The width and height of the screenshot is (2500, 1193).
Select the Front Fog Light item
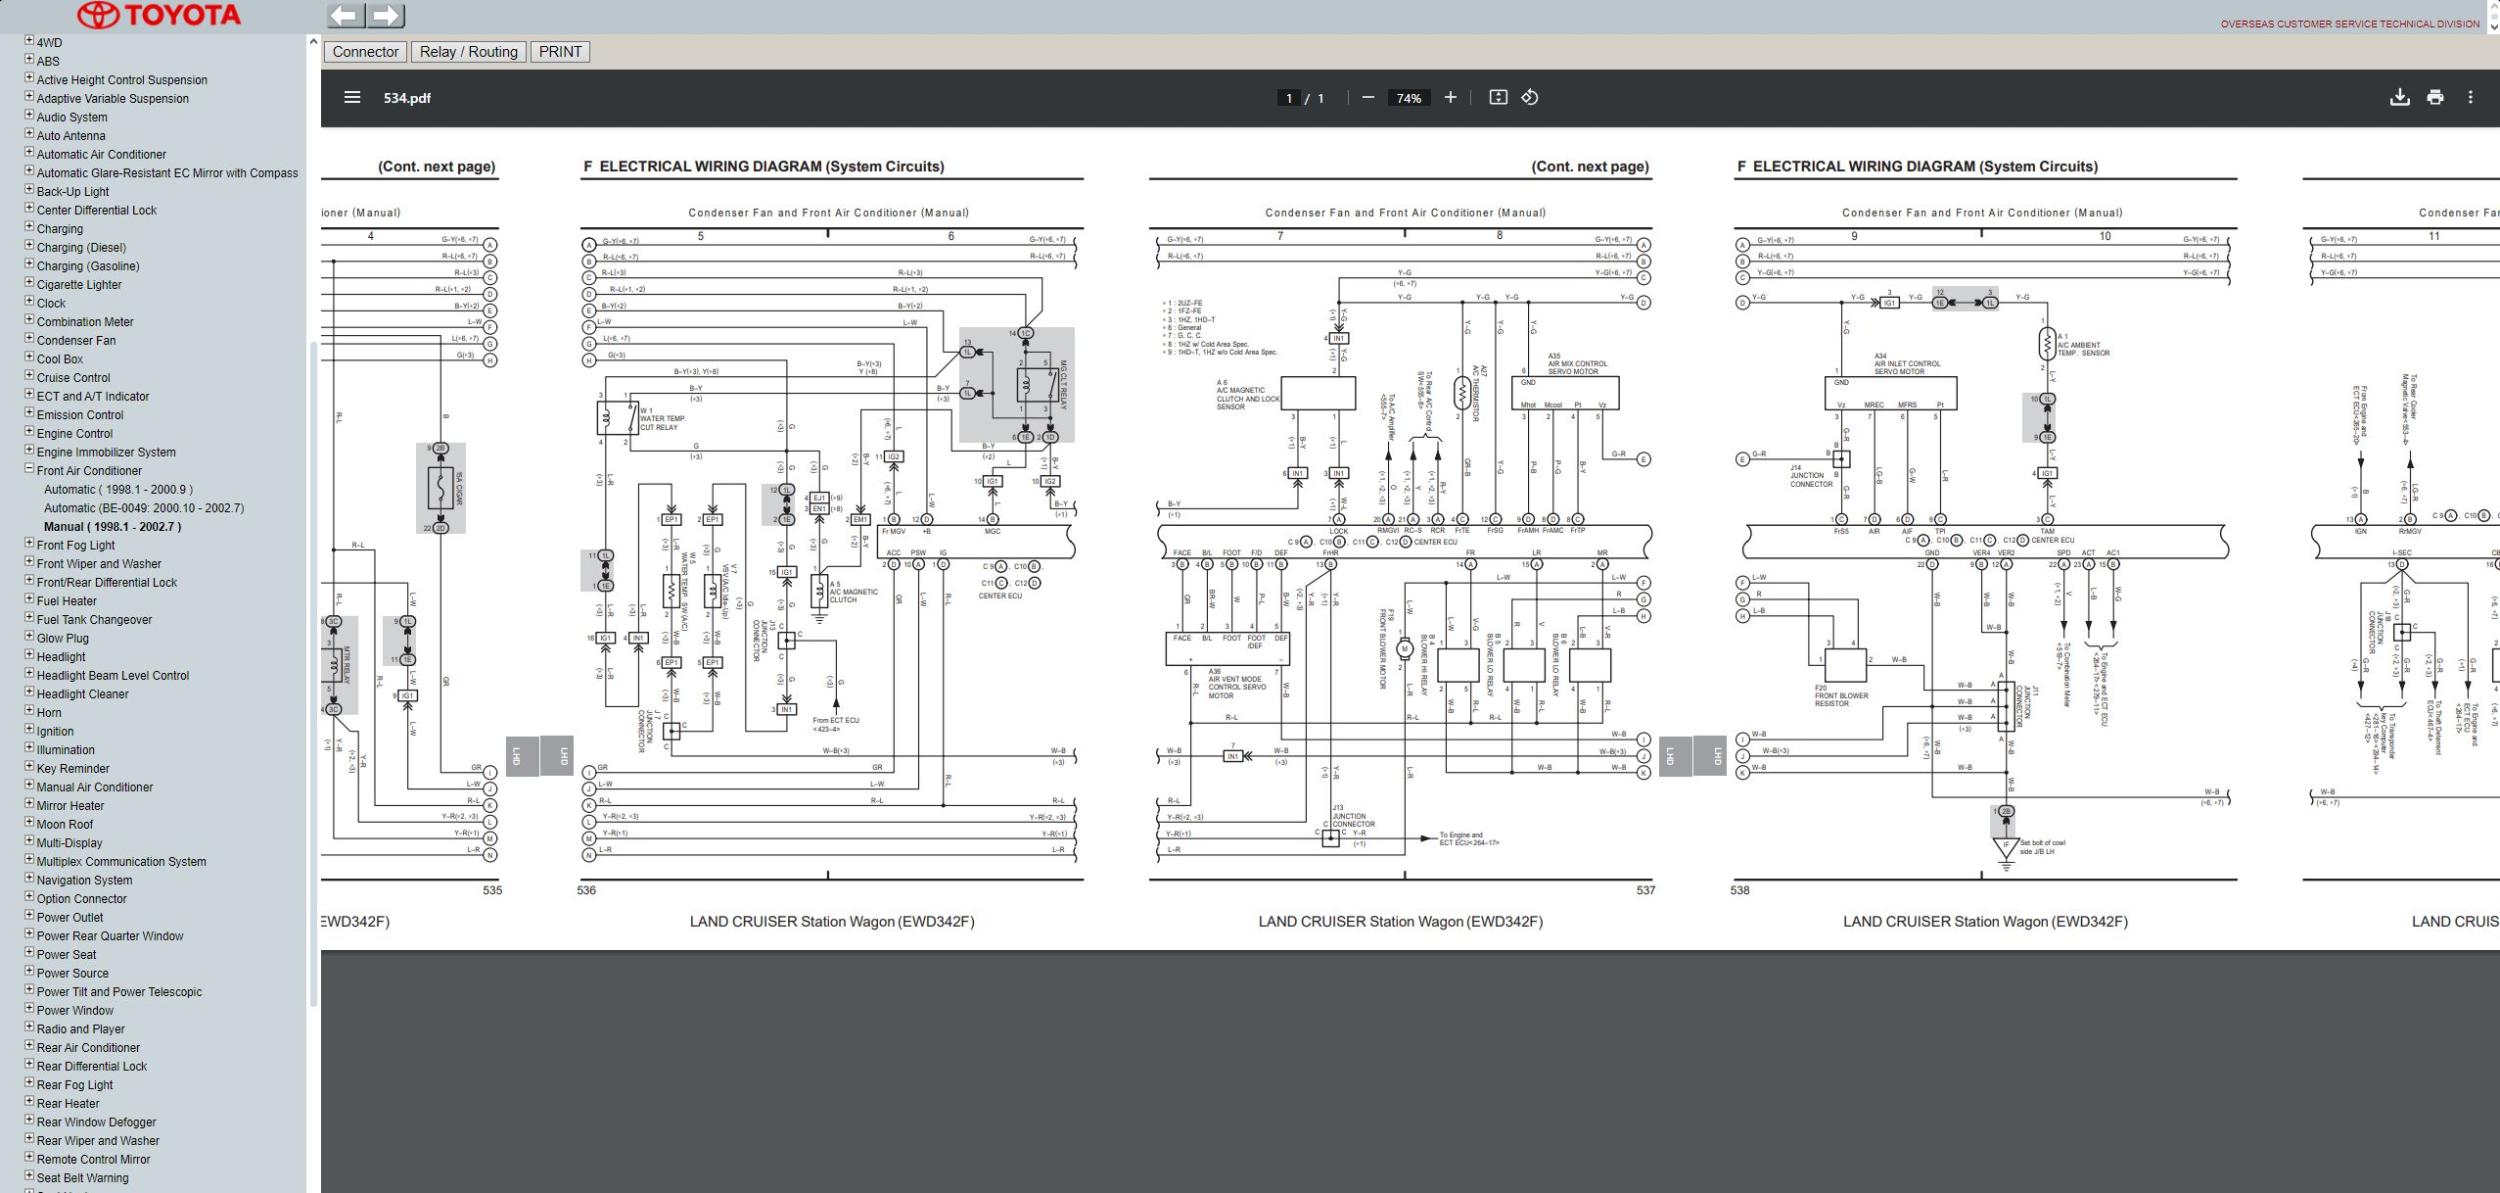[x=76, y=546]
